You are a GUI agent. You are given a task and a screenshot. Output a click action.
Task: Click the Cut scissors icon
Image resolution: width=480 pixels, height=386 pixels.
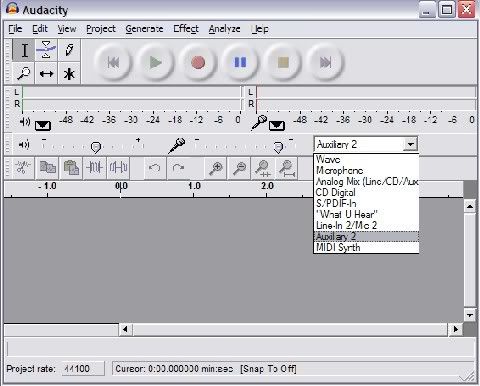point(23,167)
